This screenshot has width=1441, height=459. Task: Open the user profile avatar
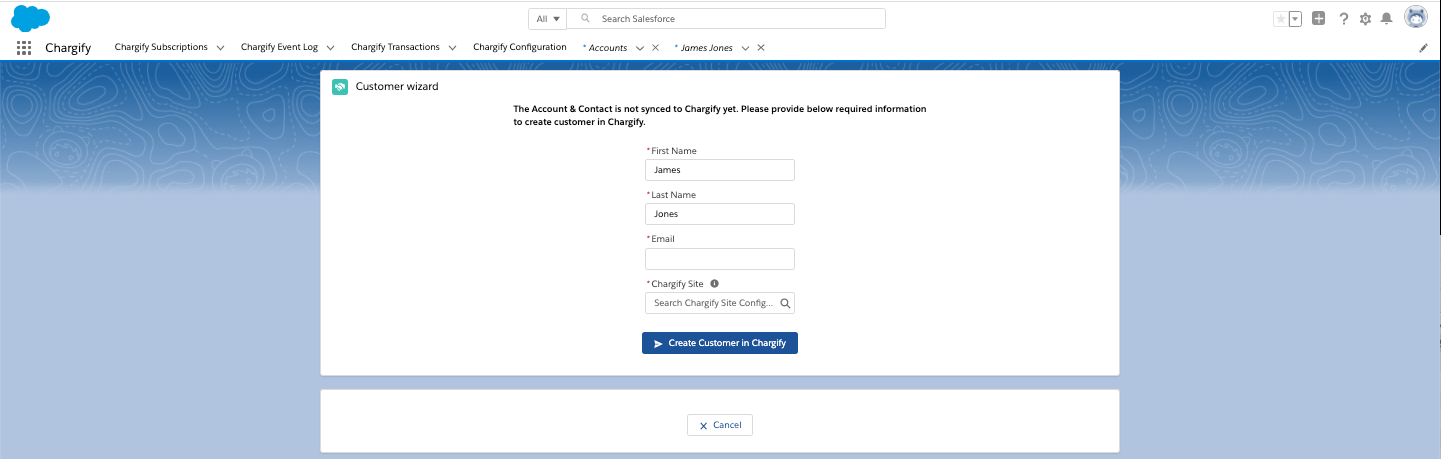pos(1415,18)
